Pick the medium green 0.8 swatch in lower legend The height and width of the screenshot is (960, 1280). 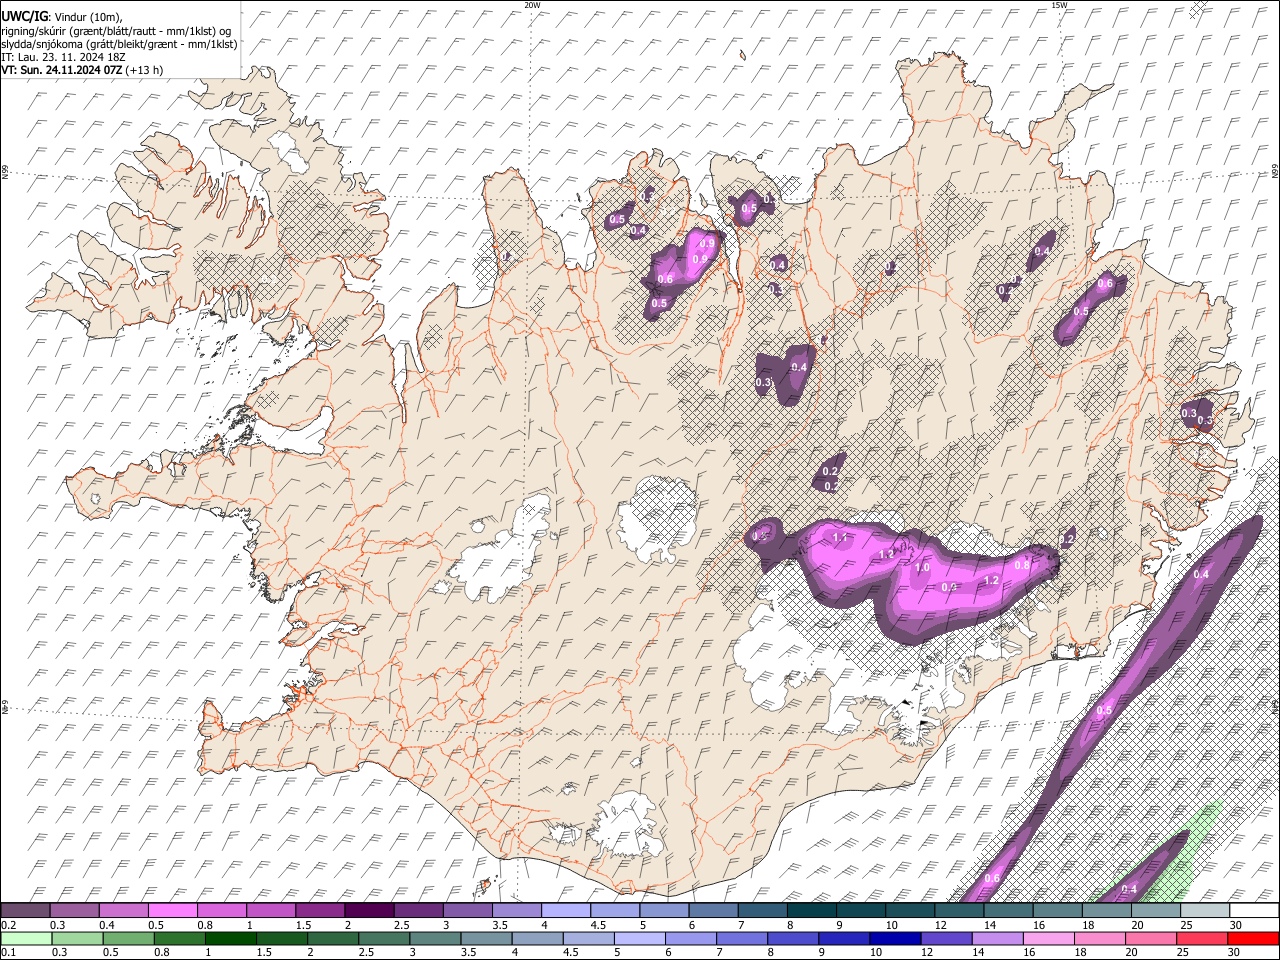click(x=179, y=938)
